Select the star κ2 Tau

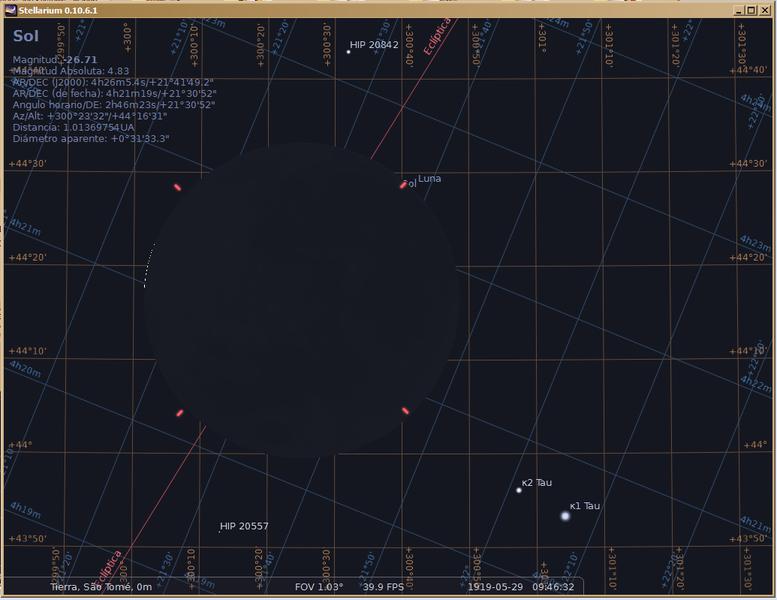[x=519, y=490]
